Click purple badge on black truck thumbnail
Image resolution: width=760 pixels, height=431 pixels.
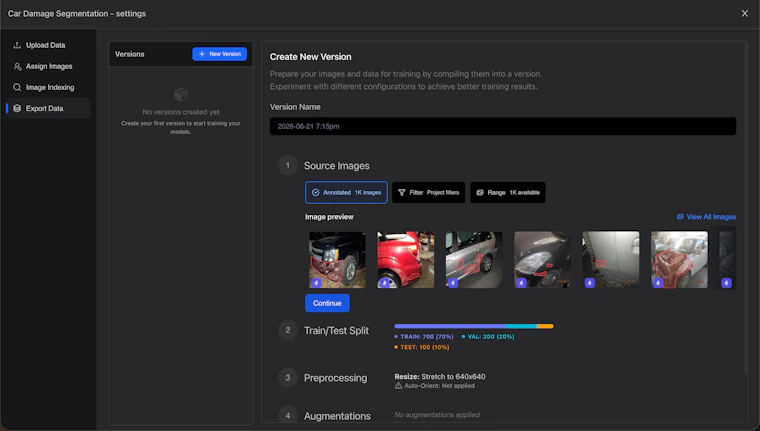click(x=316, y=283)
